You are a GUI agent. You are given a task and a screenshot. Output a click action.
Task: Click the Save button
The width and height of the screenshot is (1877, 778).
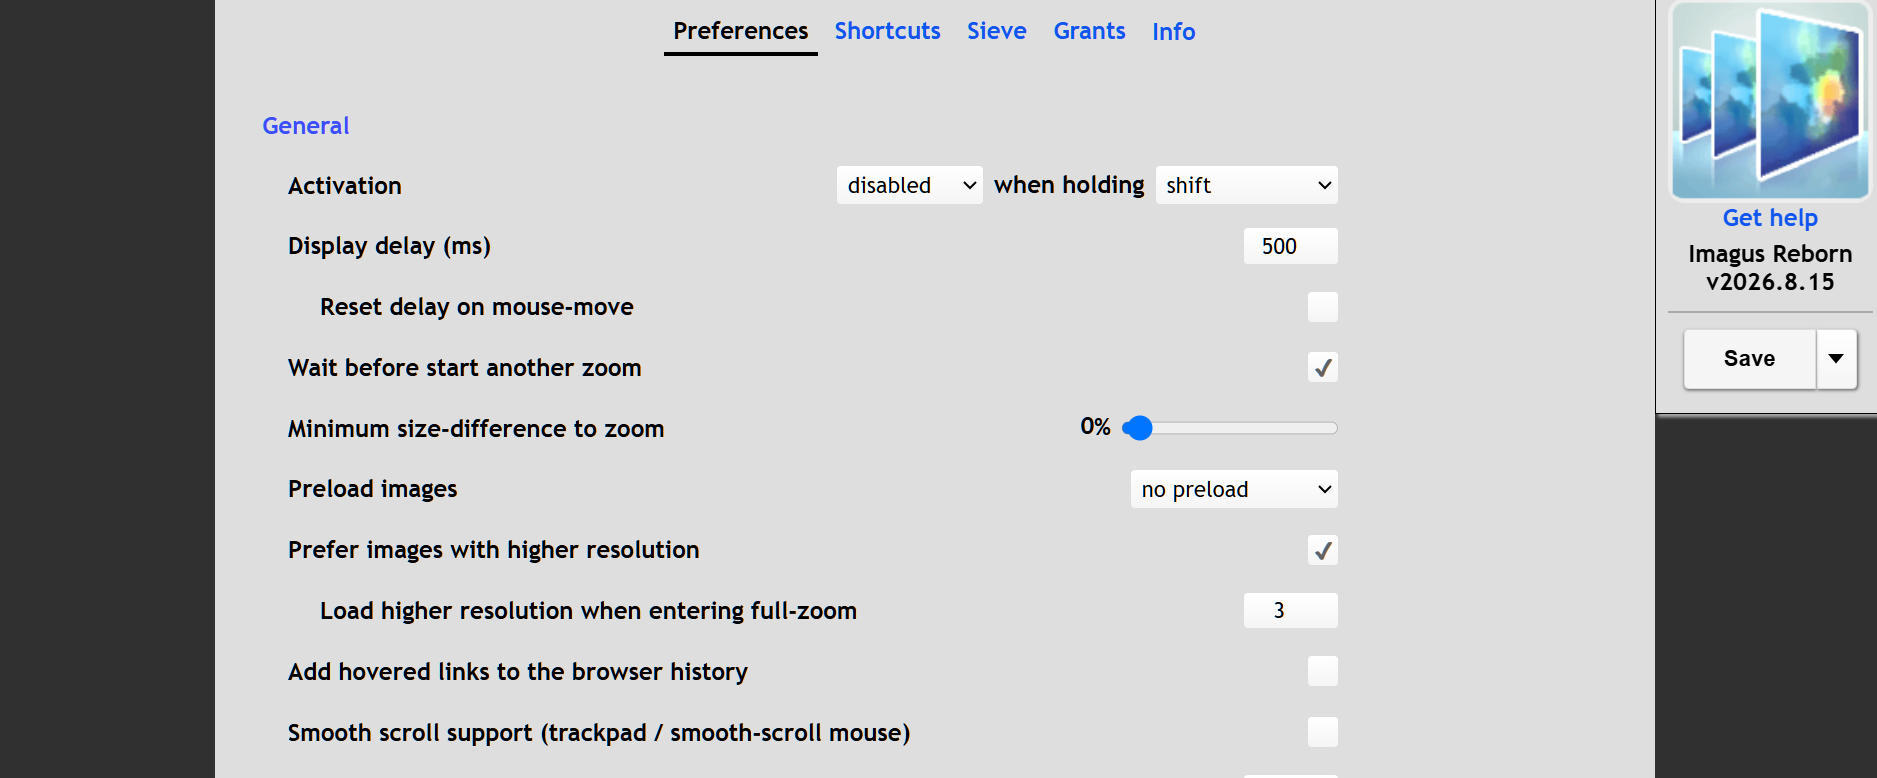click(x=1749, y=359)
